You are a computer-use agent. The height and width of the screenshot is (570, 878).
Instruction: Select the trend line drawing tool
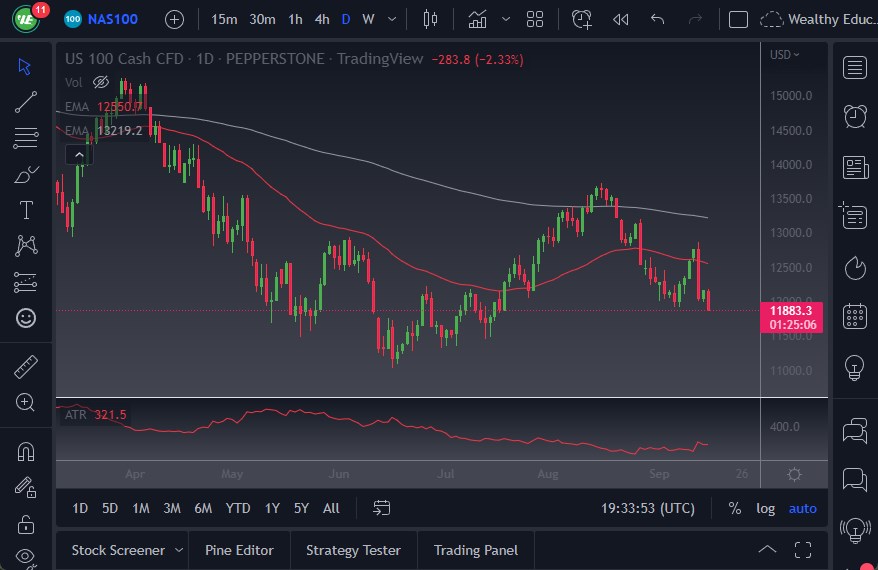26,102
